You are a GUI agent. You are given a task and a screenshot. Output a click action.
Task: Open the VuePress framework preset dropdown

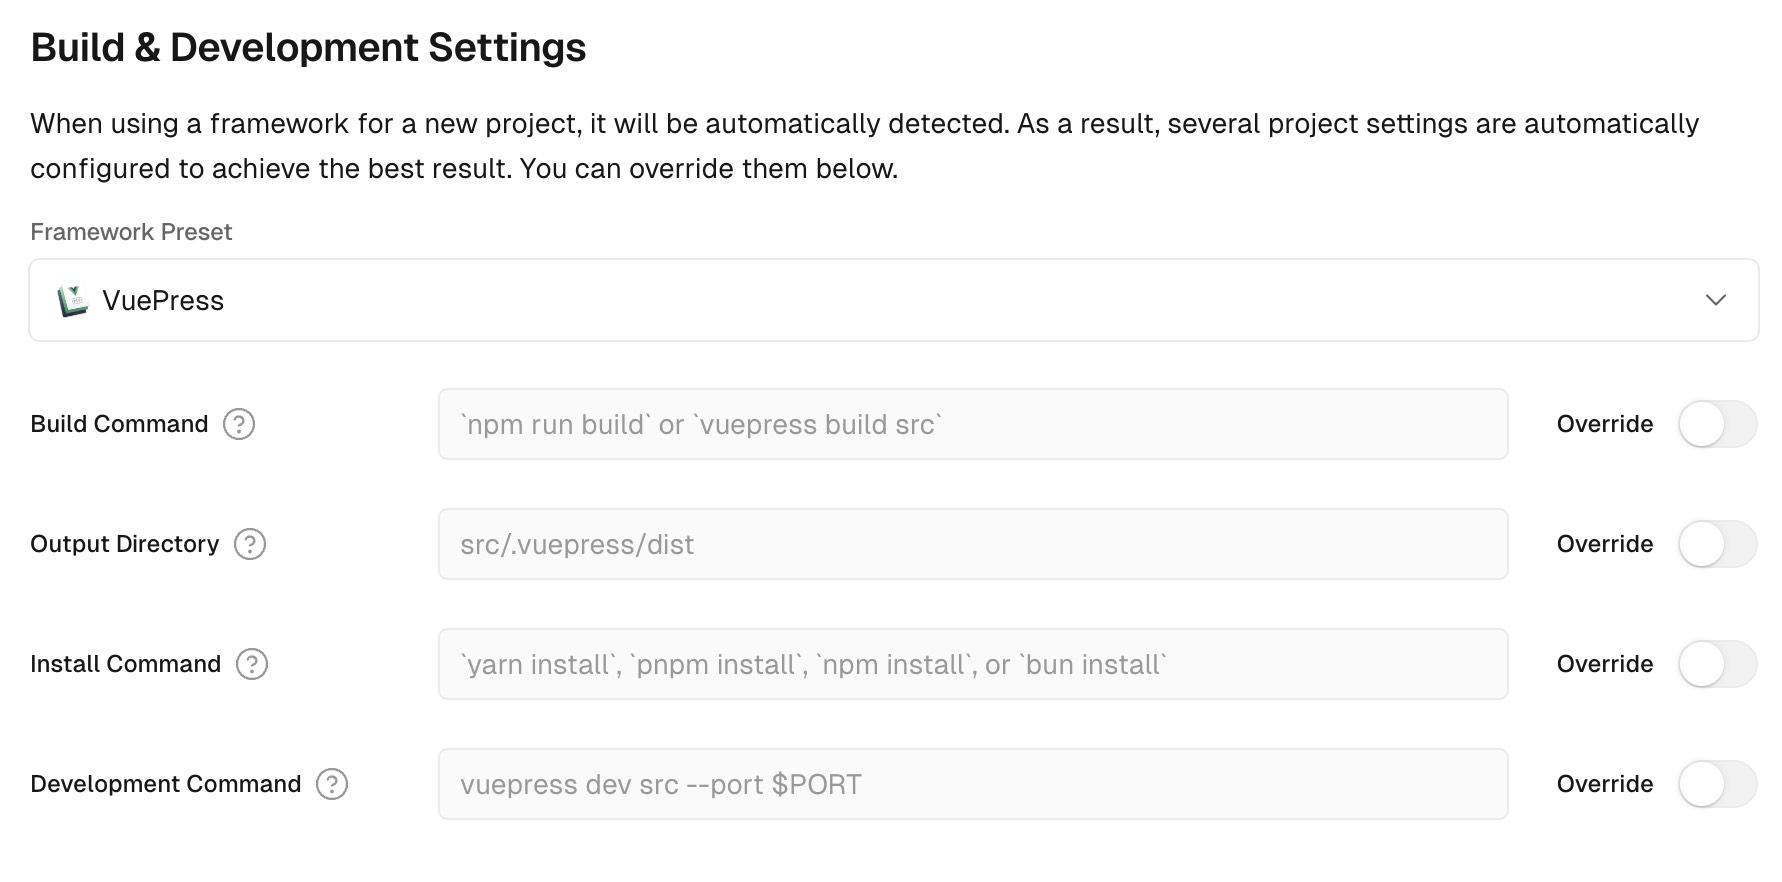pos(893,300)
